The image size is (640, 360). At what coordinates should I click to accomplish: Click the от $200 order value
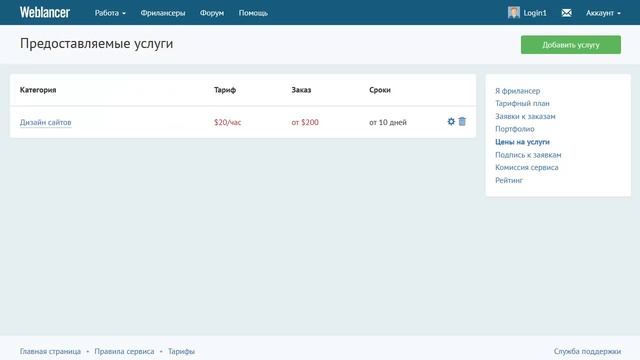coord(305,122)
